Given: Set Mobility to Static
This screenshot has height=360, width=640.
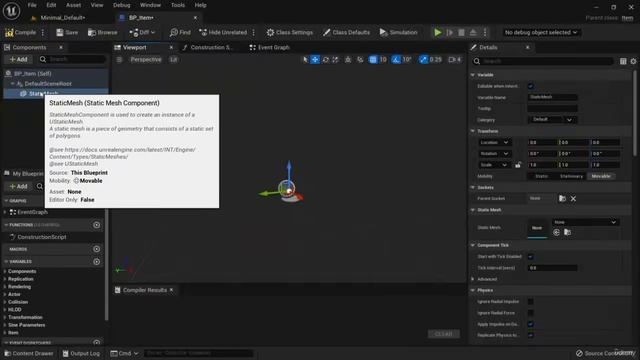Looking at the screenshot, I should coord(541,176).
